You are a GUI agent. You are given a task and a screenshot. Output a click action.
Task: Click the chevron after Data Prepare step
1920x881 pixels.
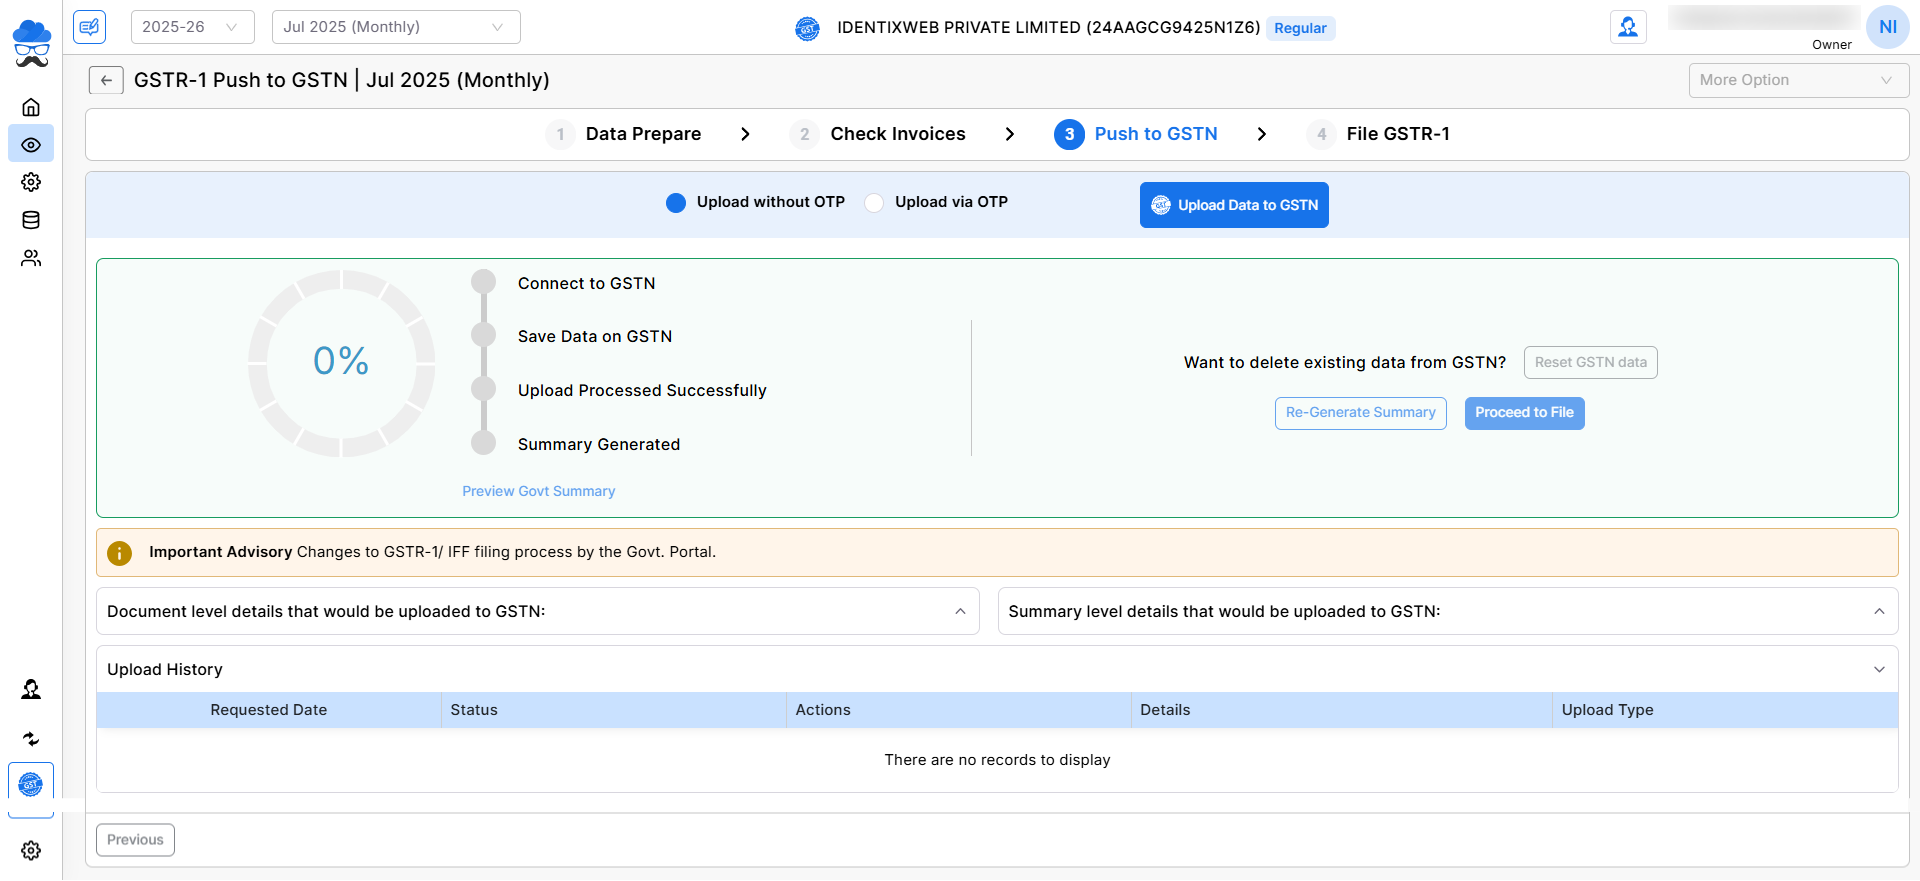745,134
